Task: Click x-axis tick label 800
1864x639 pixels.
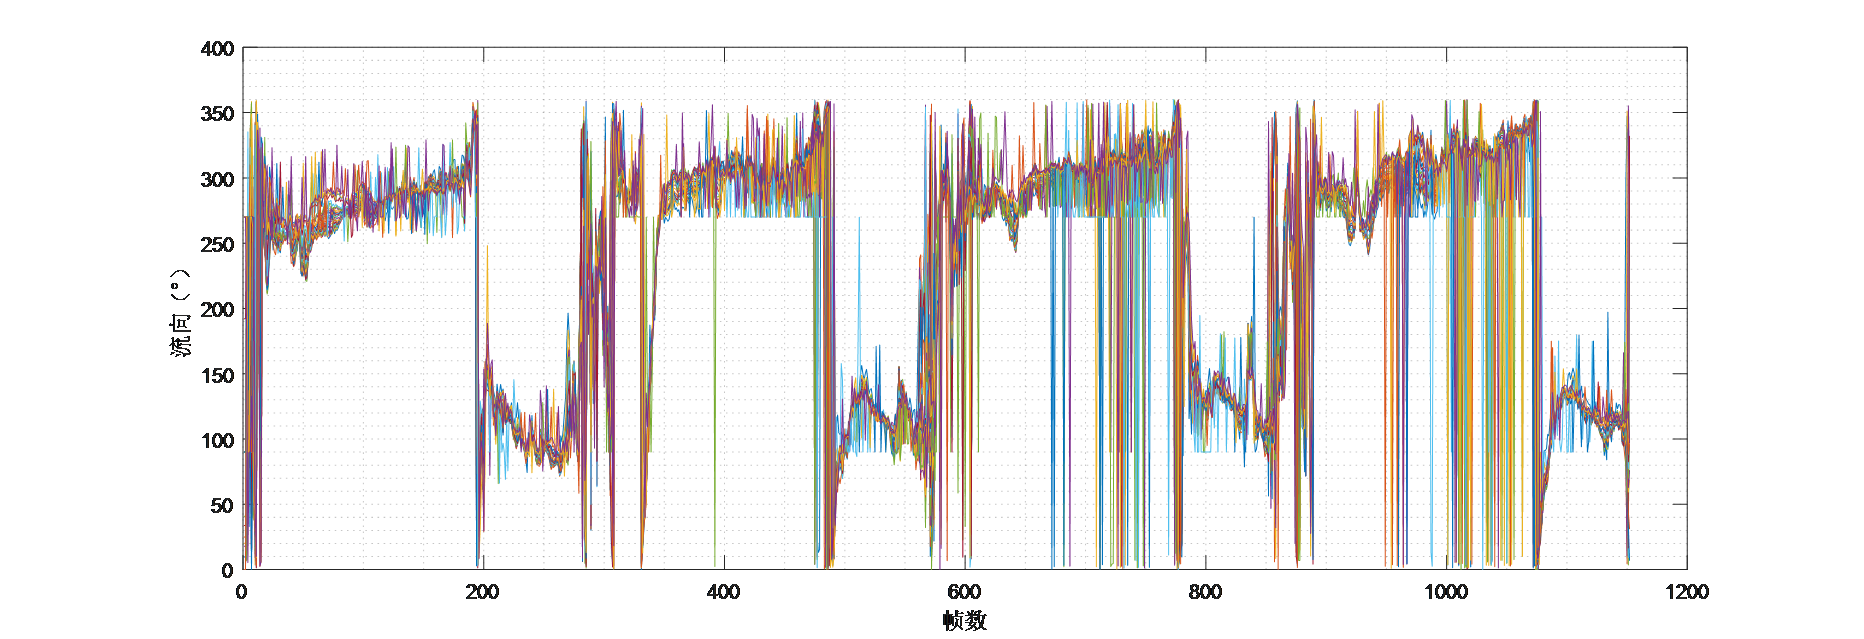Action: 1205,592
